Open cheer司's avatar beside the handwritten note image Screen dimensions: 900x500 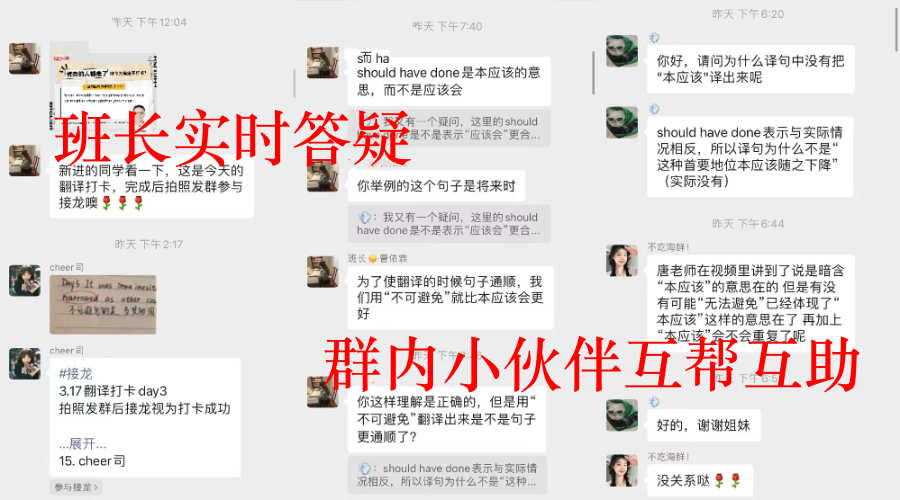tap(25, 280)
